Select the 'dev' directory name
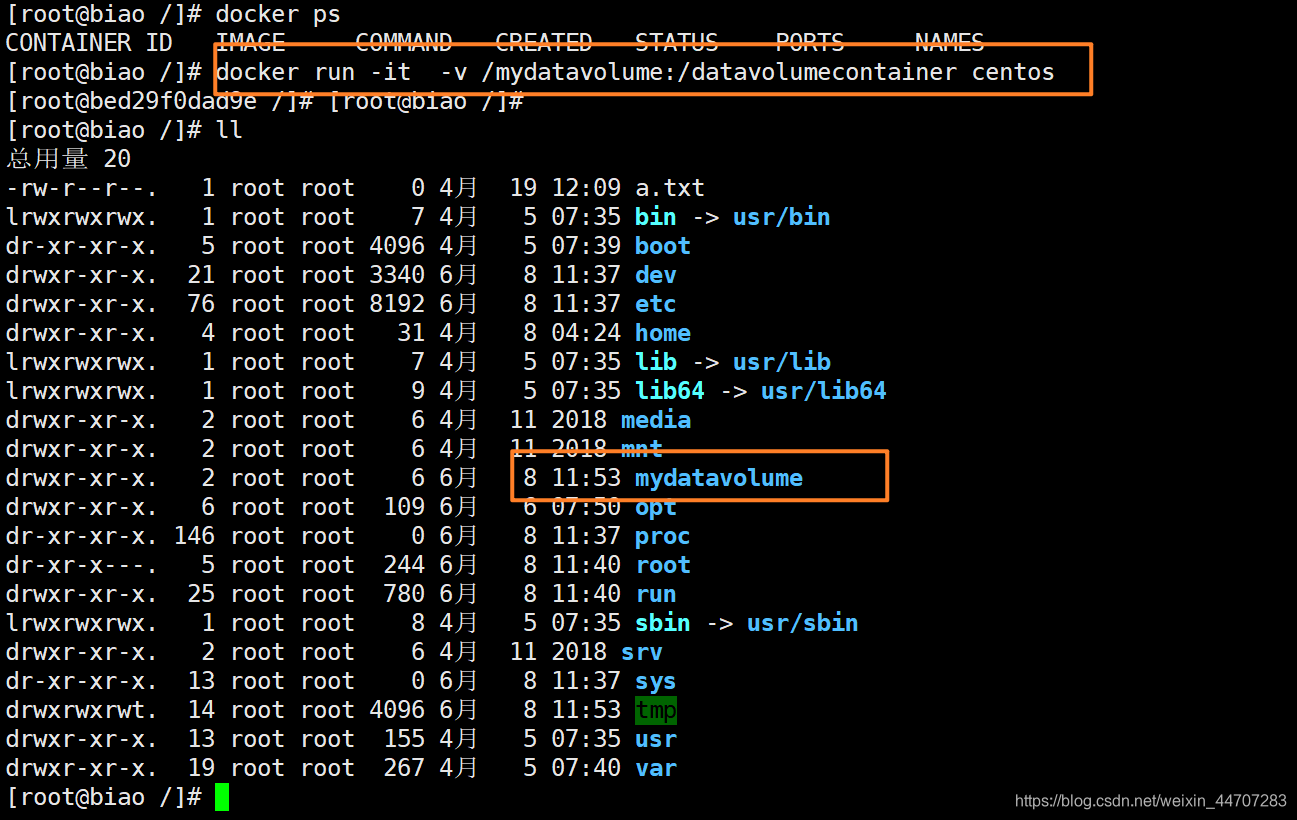The height and width of the screenshot is (820, 1297). click(656, 275)
